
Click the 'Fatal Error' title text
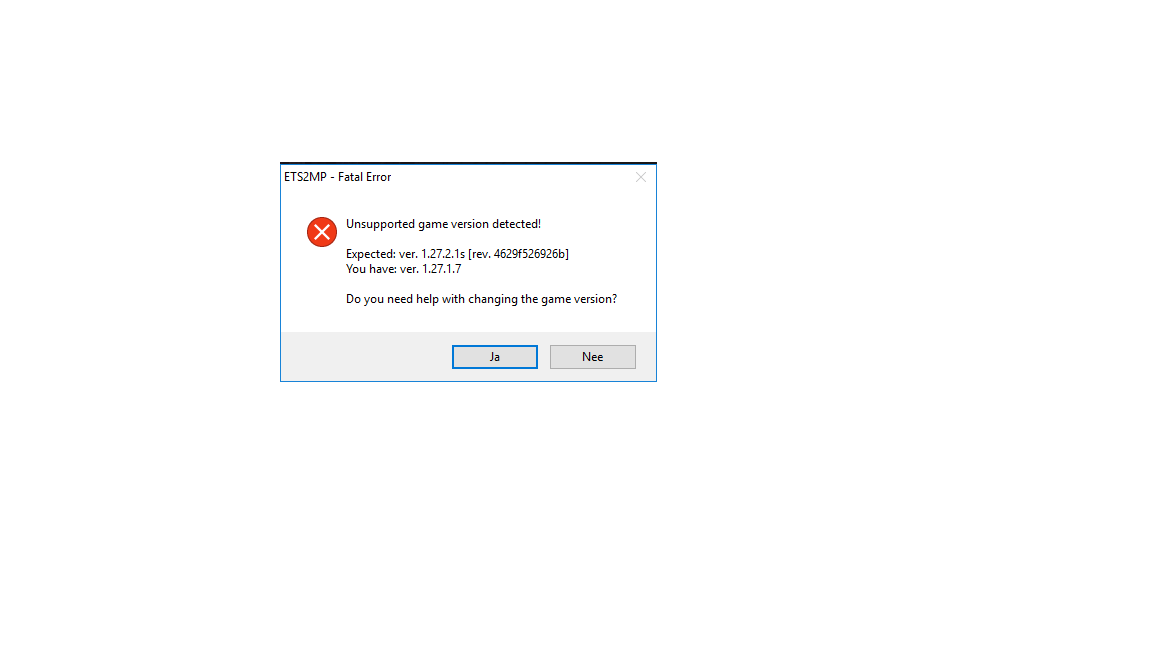coord(364,177)
